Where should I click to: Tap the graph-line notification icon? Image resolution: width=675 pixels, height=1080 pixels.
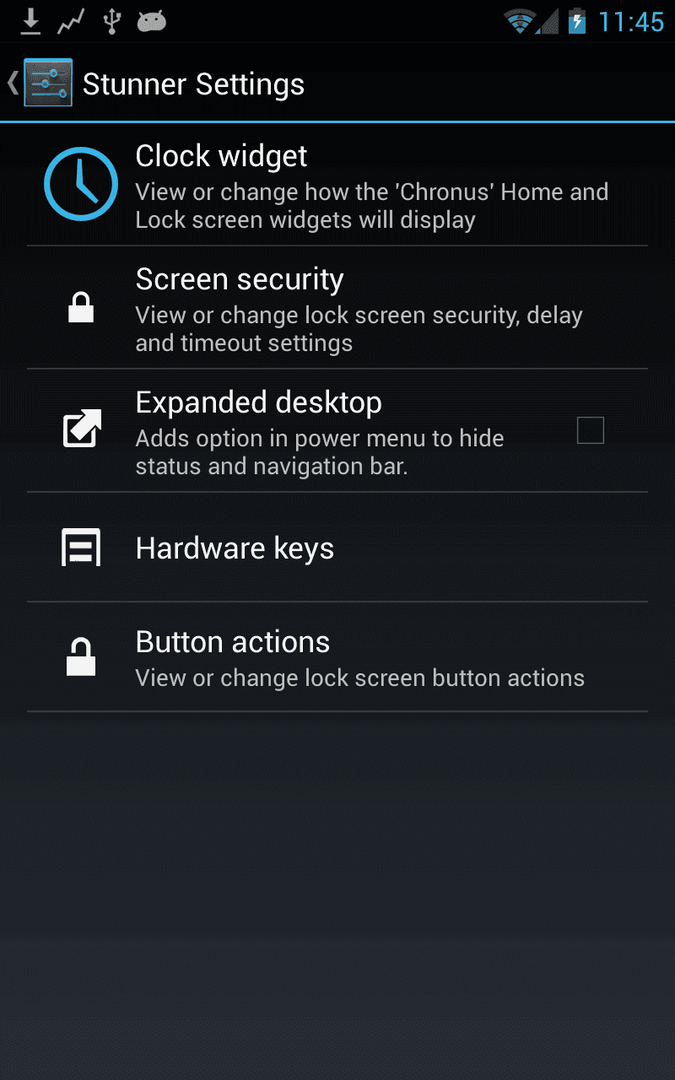coord(70,22)
